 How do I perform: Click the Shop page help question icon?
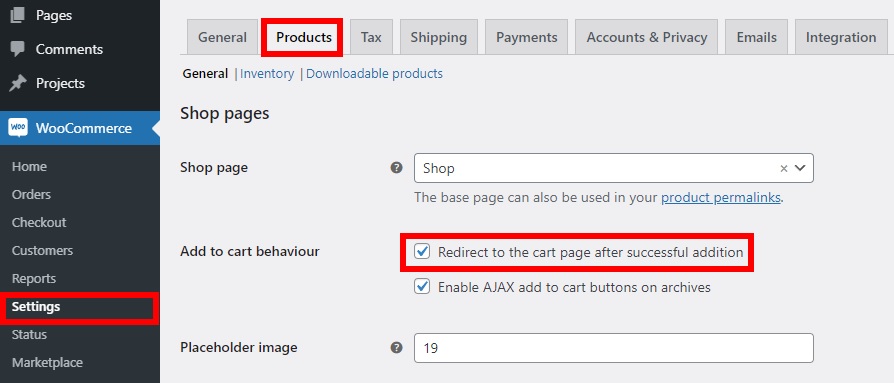tap(396, 168)
